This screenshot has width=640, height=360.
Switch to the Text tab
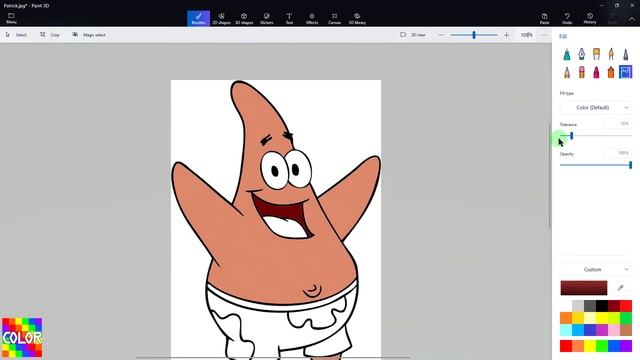[x=289, y=18]
